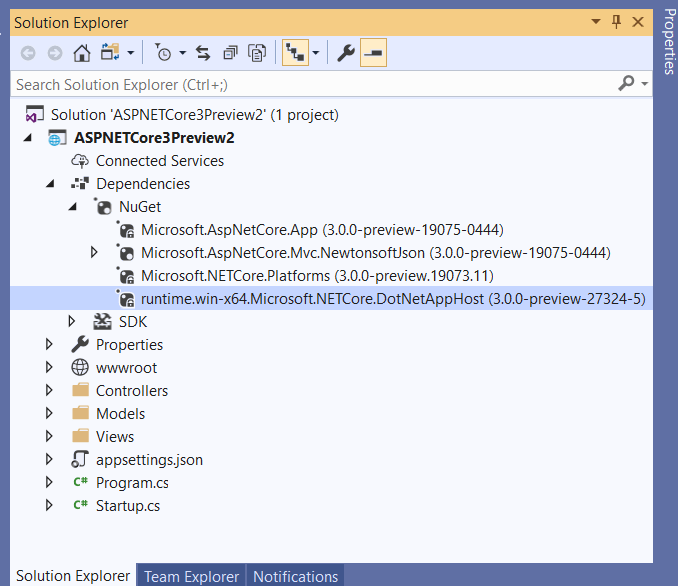Open the Window Position dropdown in title bar

pyautogui.click(x=596, y=22)
